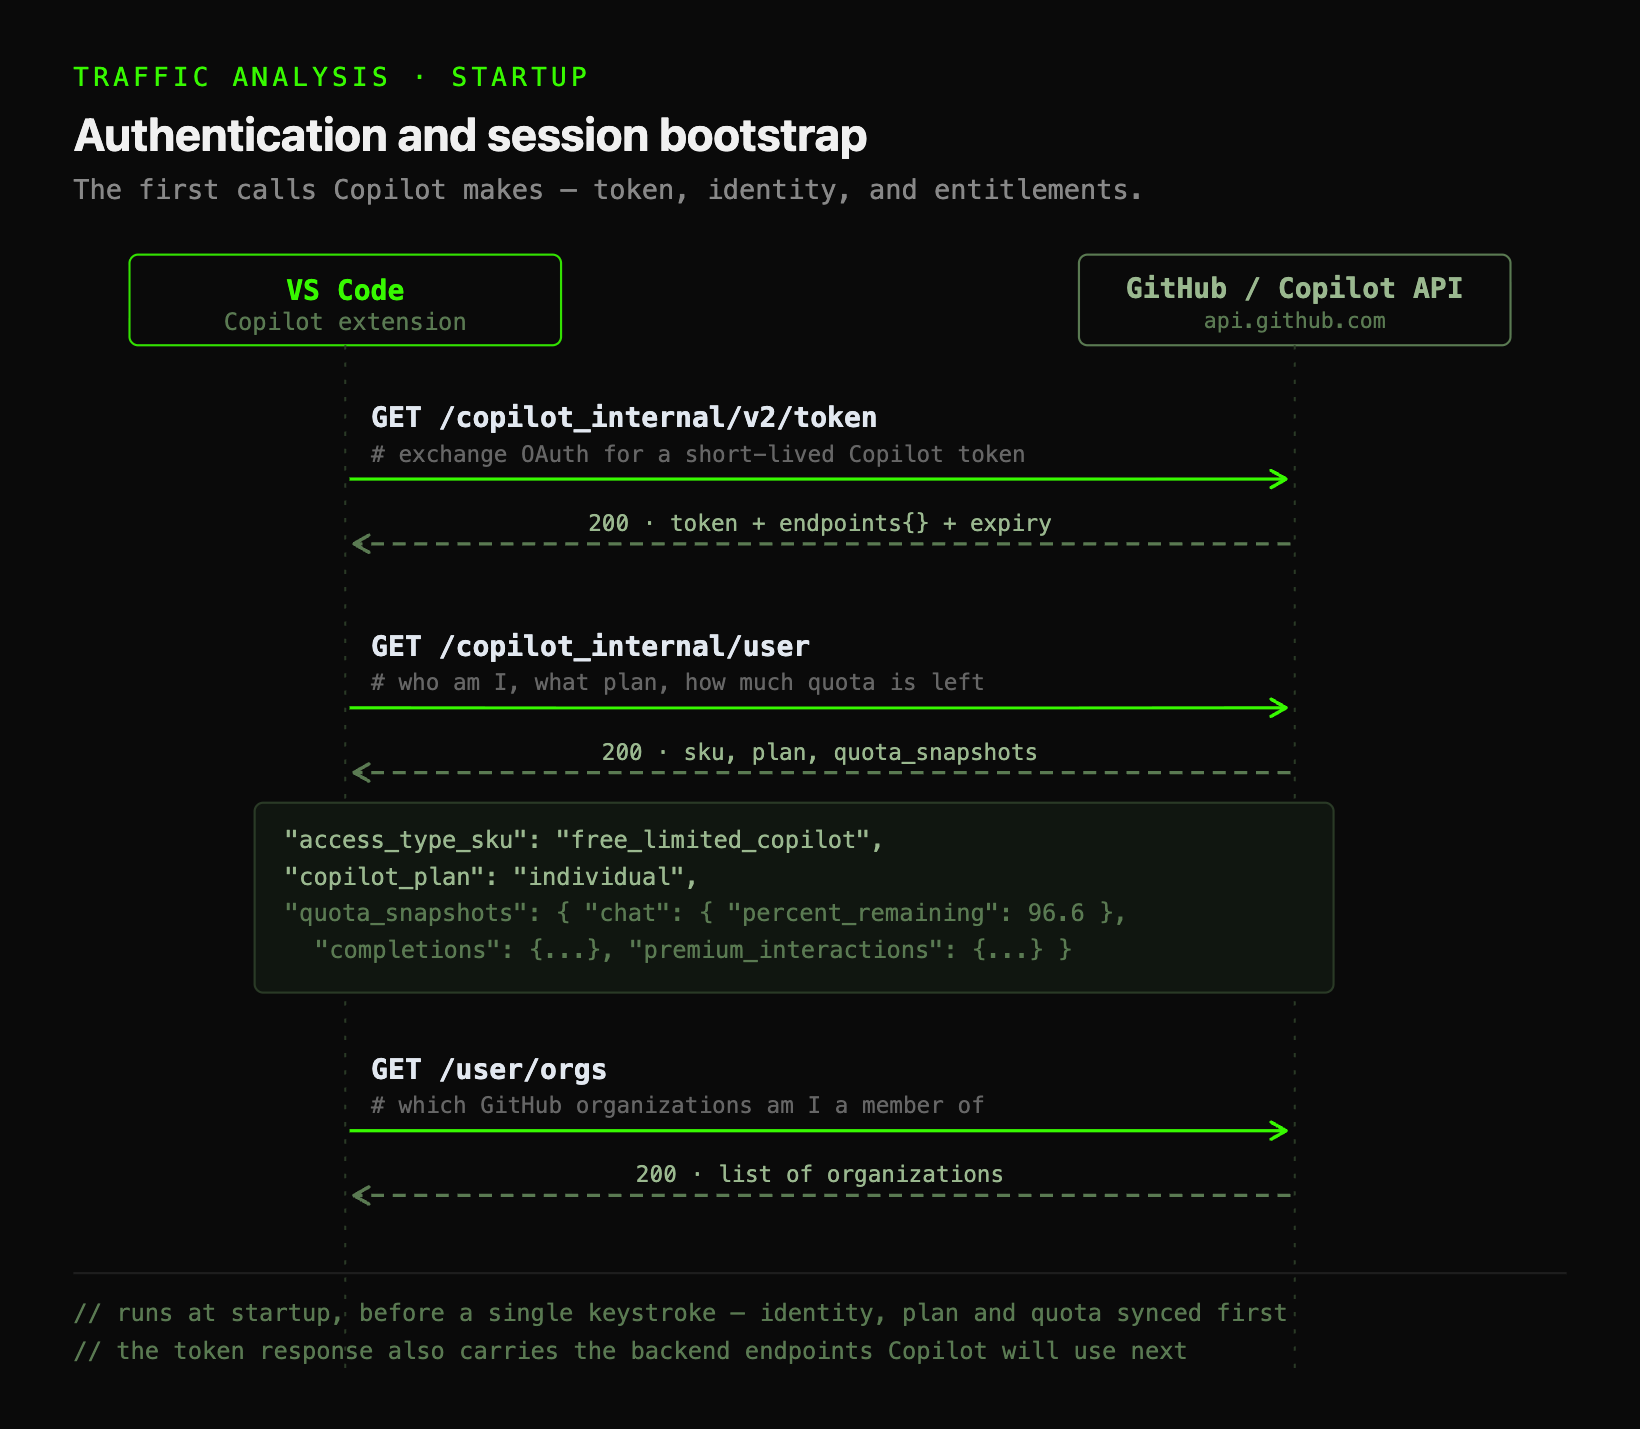
Task: Click the '200 · sku, plan, quota_snapshots' label
Action: pyautogui.click(x=820, y=752)
